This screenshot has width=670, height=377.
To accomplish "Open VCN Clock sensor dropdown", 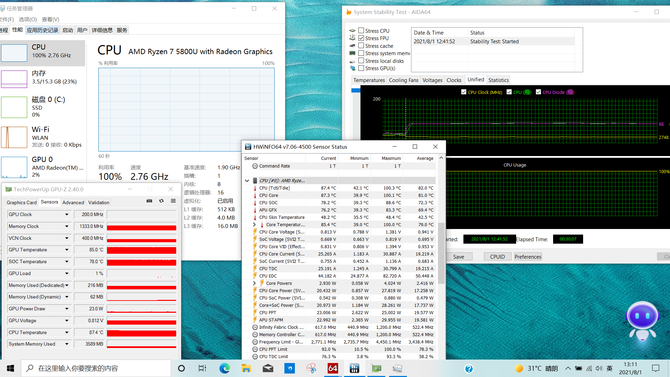I will (x=67, y=238).
